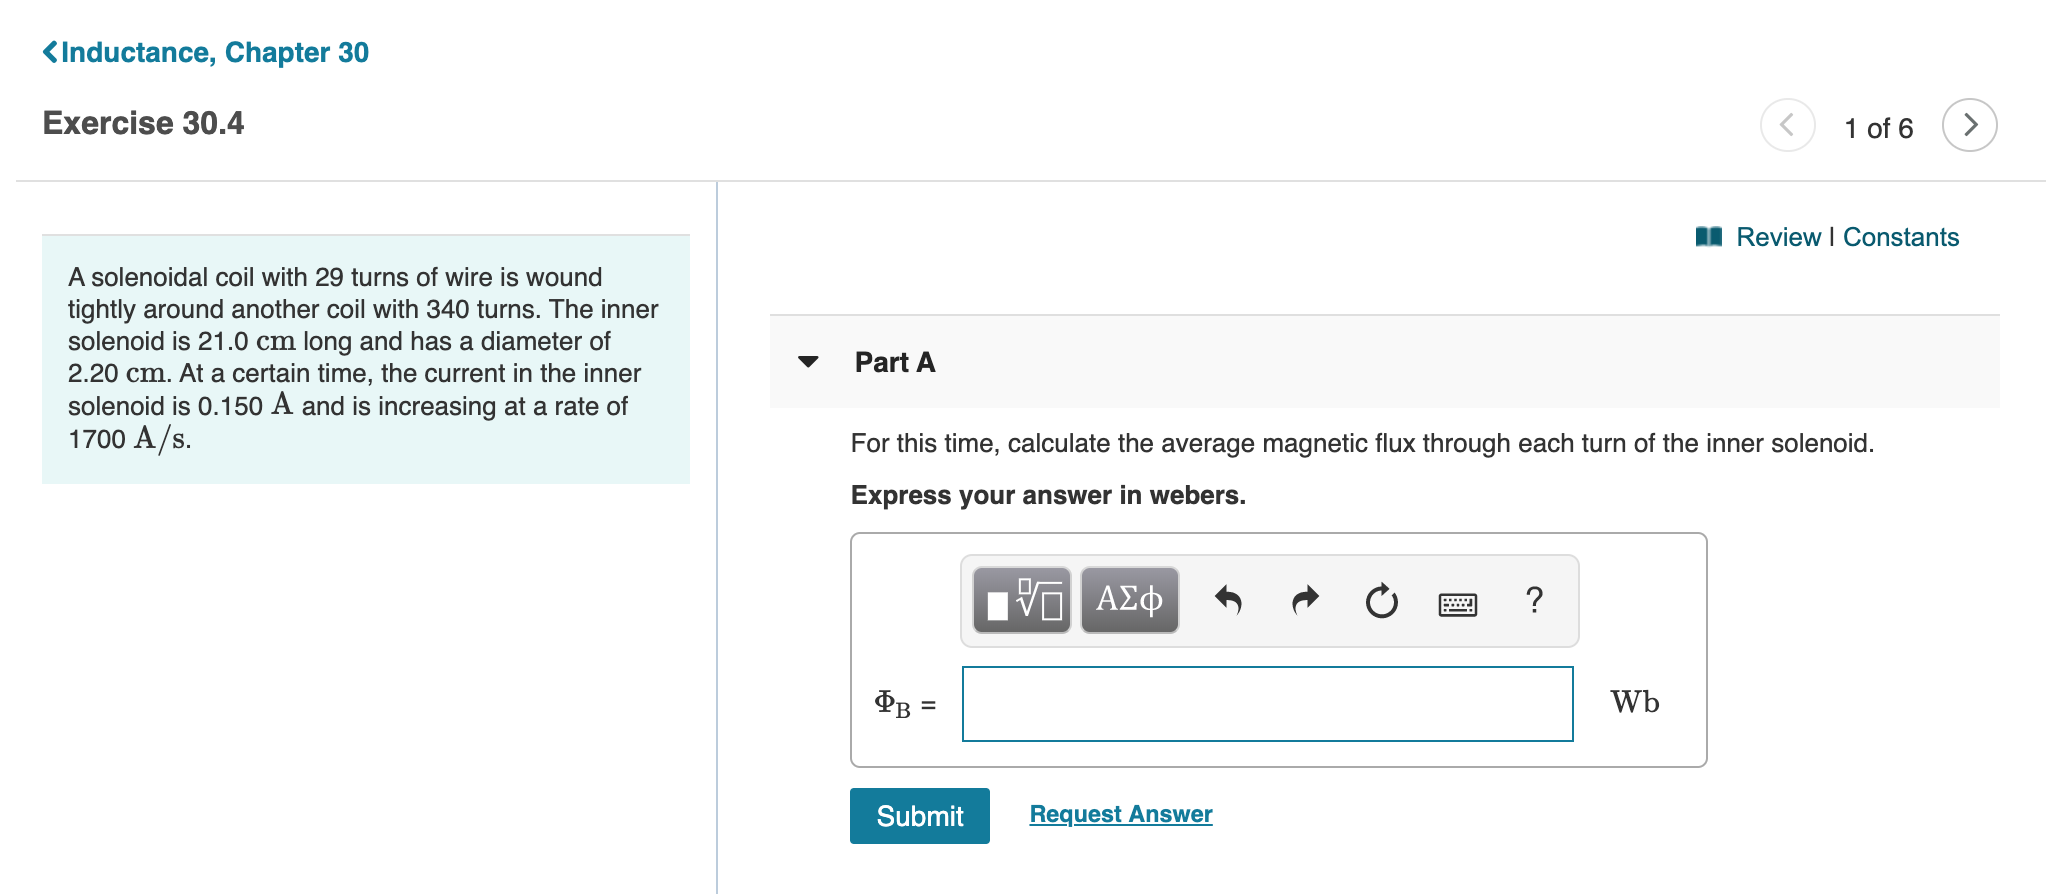Select the Exercise 30.4 heading

pyautogui.click(x=143, y=123)
